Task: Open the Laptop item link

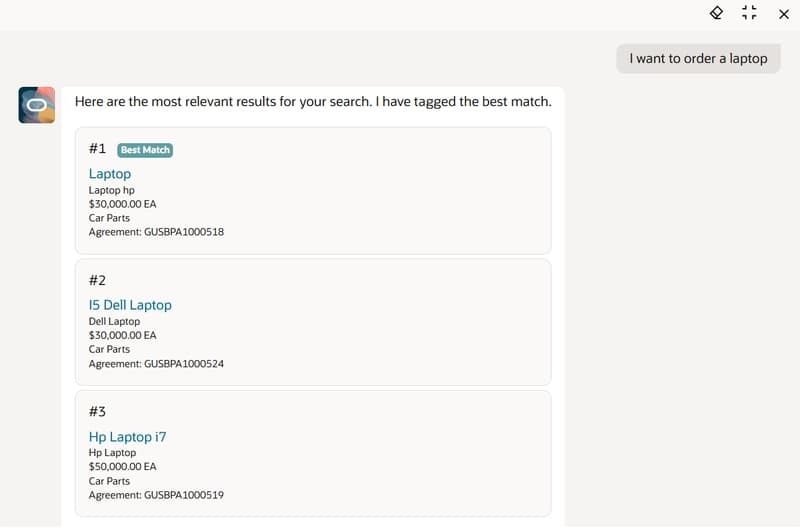Action: 110,173
